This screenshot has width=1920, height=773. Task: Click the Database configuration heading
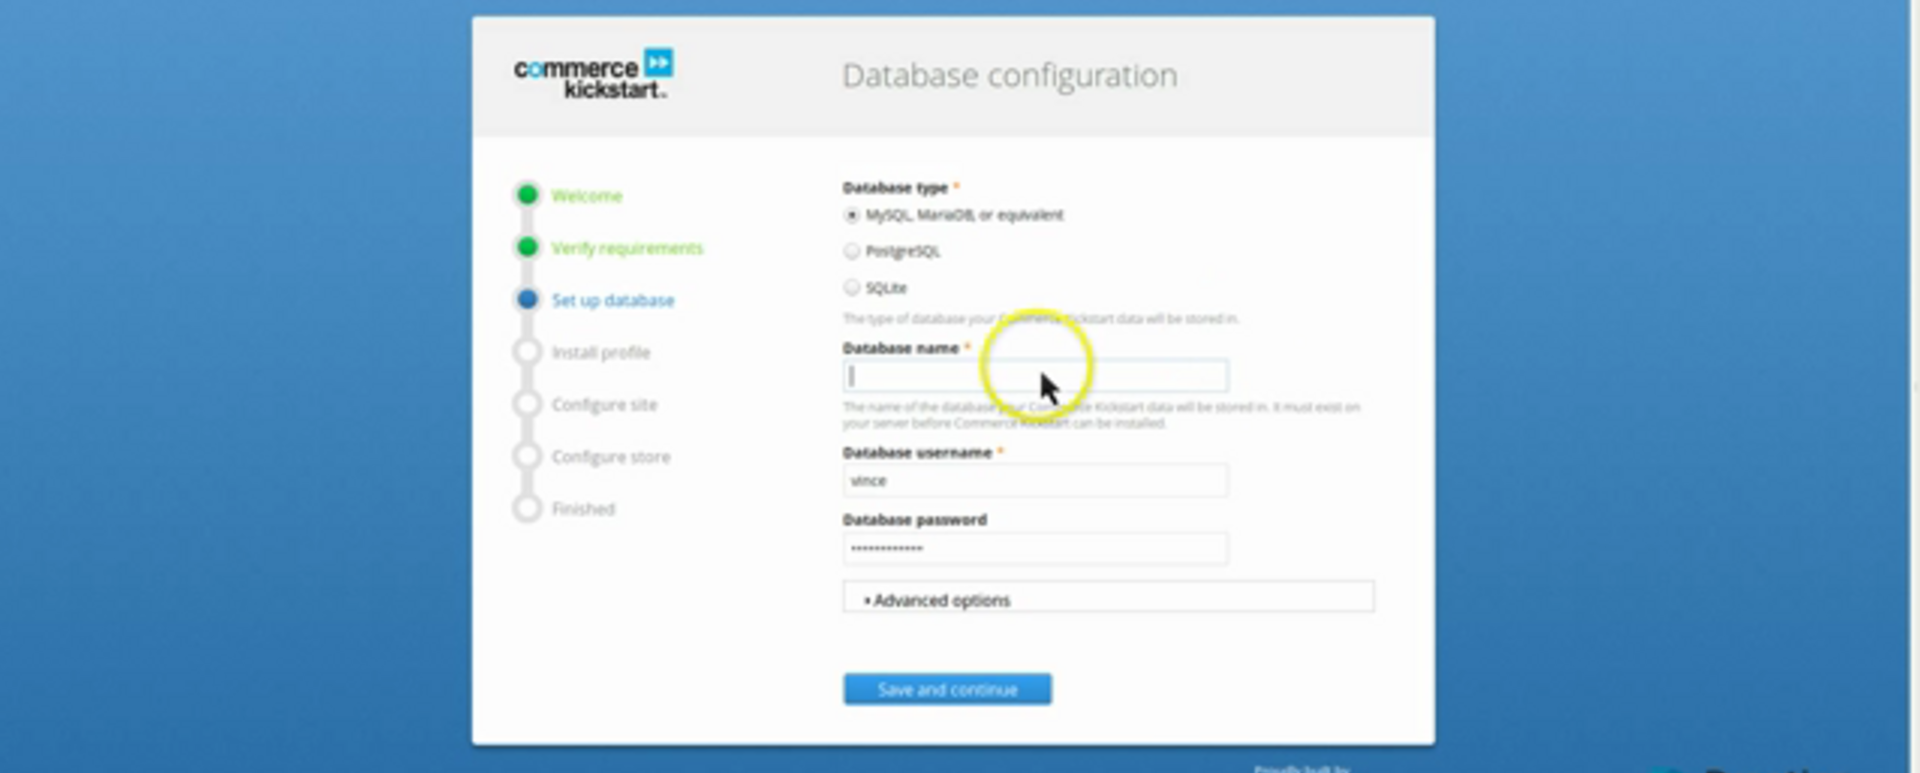(x=1010, y=76)
